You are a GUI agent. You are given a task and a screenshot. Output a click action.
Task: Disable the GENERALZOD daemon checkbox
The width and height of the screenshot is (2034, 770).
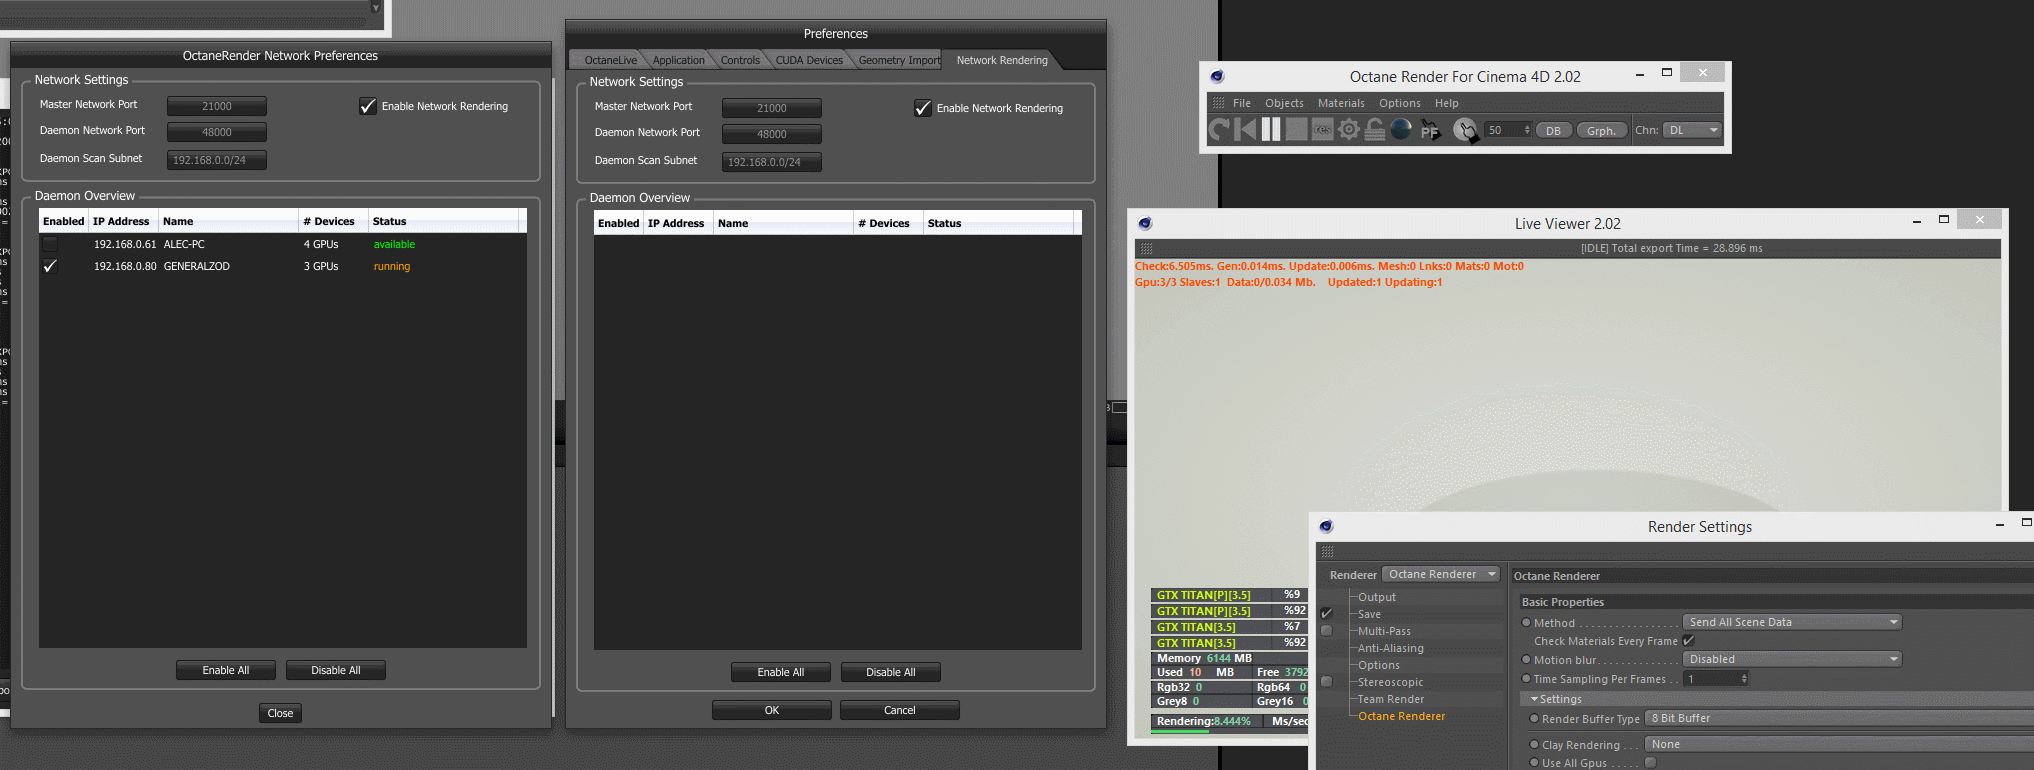(50, 266)
